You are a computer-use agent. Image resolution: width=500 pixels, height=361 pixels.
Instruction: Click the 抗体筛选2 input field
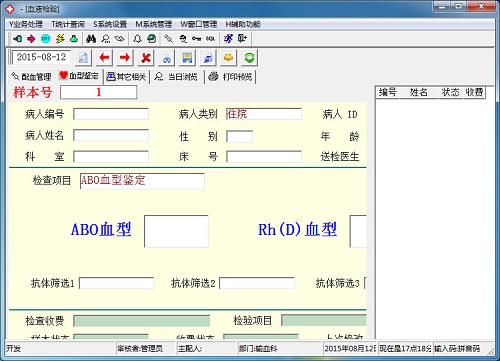coord(257,283)
